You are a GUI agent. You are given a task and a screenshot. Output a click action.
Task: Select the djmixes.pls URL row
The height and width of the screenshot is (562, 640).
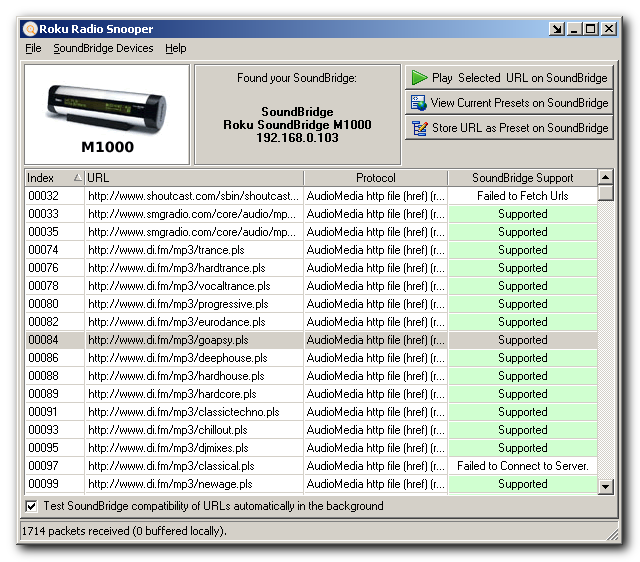[x=311, y=448]
